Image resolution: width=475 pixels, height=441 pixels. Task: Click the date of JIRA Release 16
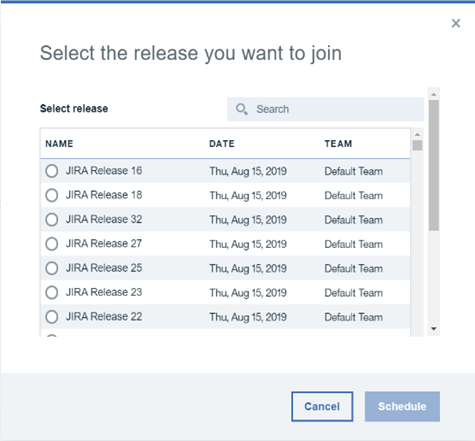click(248, 171)
